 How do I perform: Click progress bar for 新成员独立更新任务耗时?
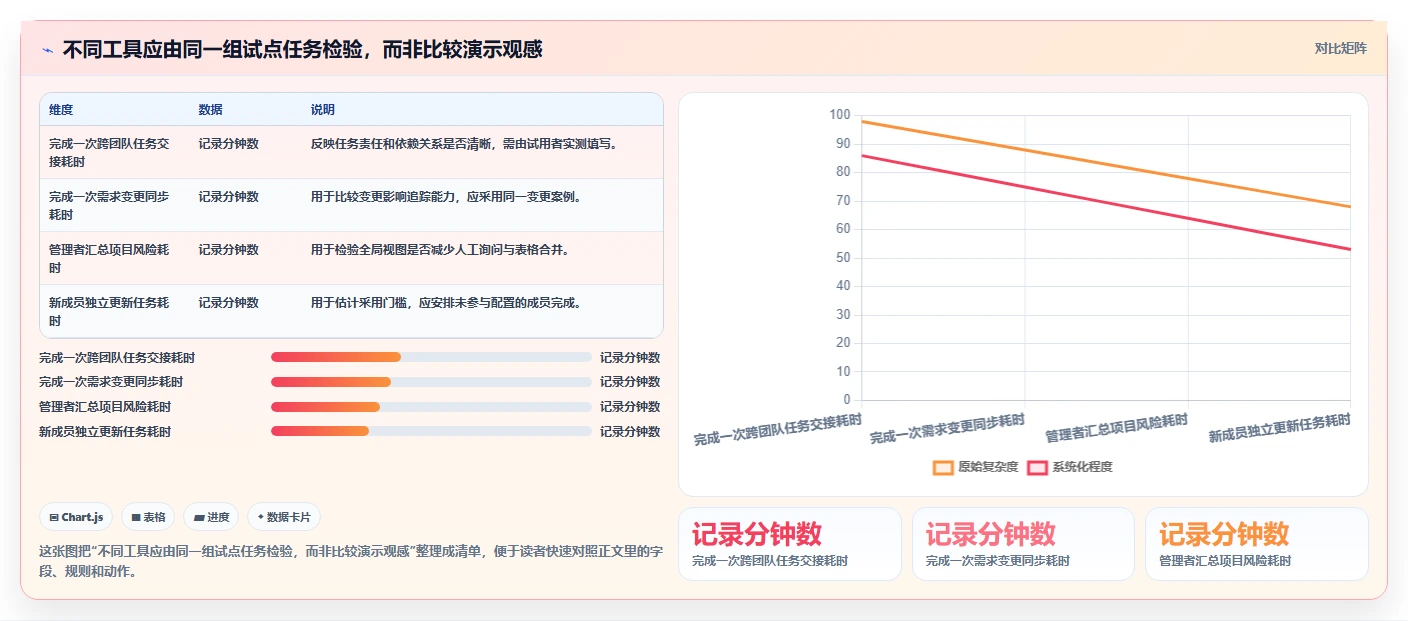coord(431,431)
